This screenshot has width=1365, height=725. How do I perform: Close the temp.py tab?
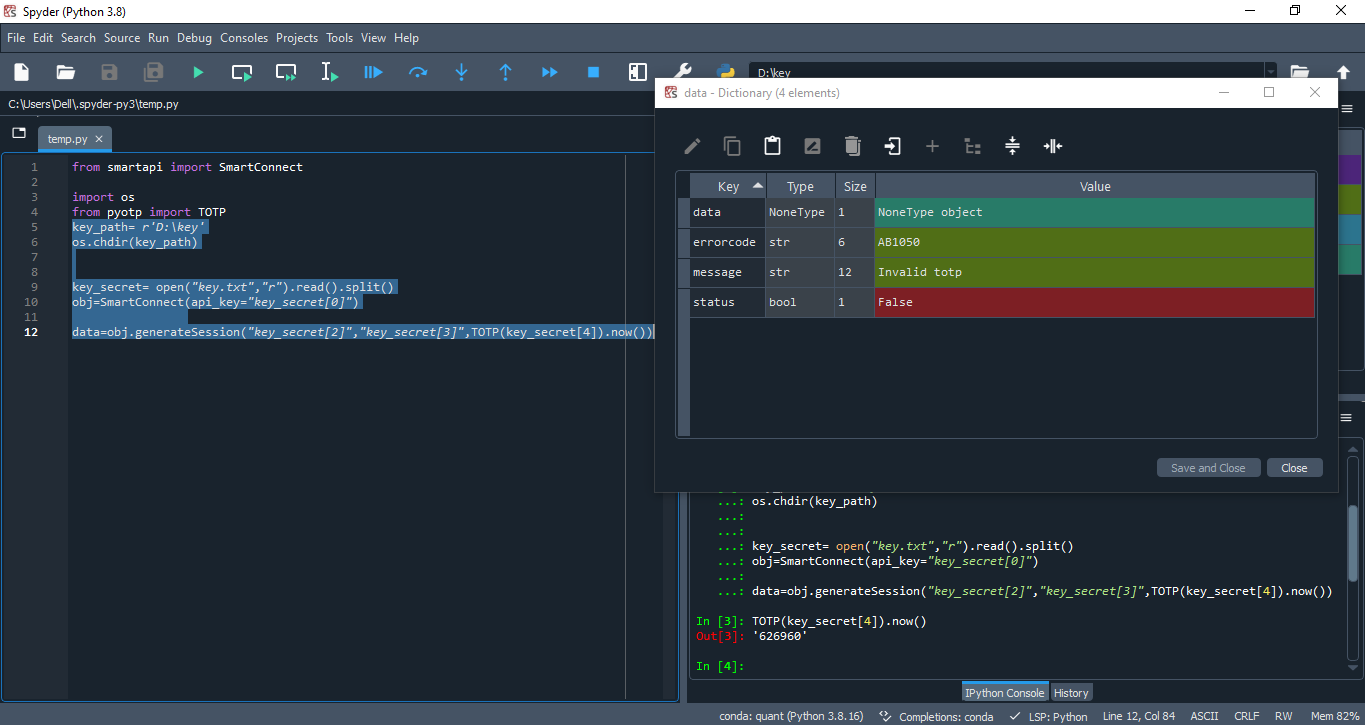(99, 139)
